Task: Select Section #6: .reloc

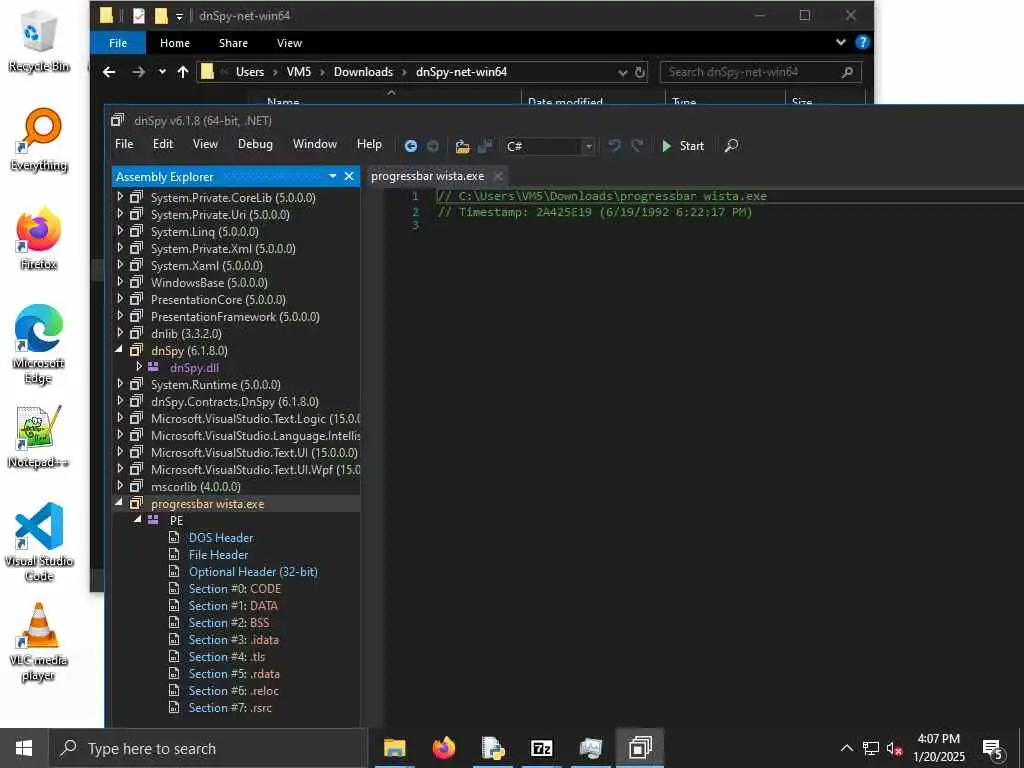Action: click(233, 690)
